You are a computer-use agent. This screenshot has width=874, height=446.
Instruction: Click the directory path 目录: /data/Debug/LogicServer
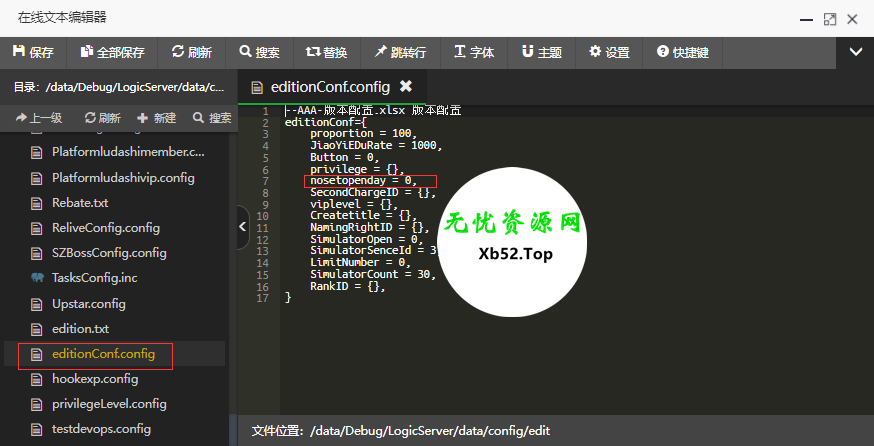[x=119, y=87]
